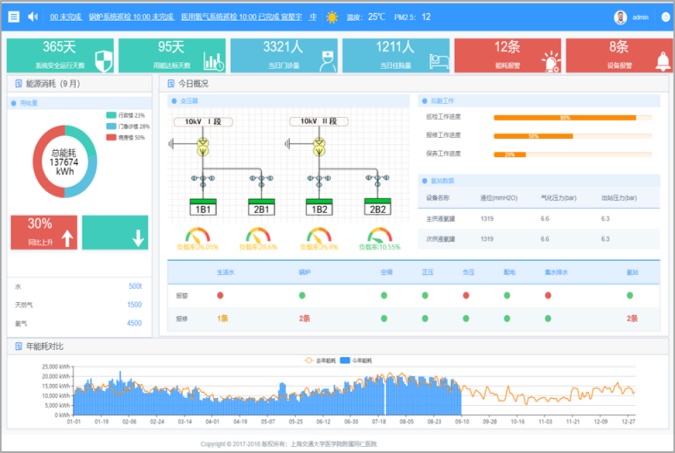Open the hamburger menu icon
The image size is (675, 453).
pyautogui.click(x=13, y=17)
